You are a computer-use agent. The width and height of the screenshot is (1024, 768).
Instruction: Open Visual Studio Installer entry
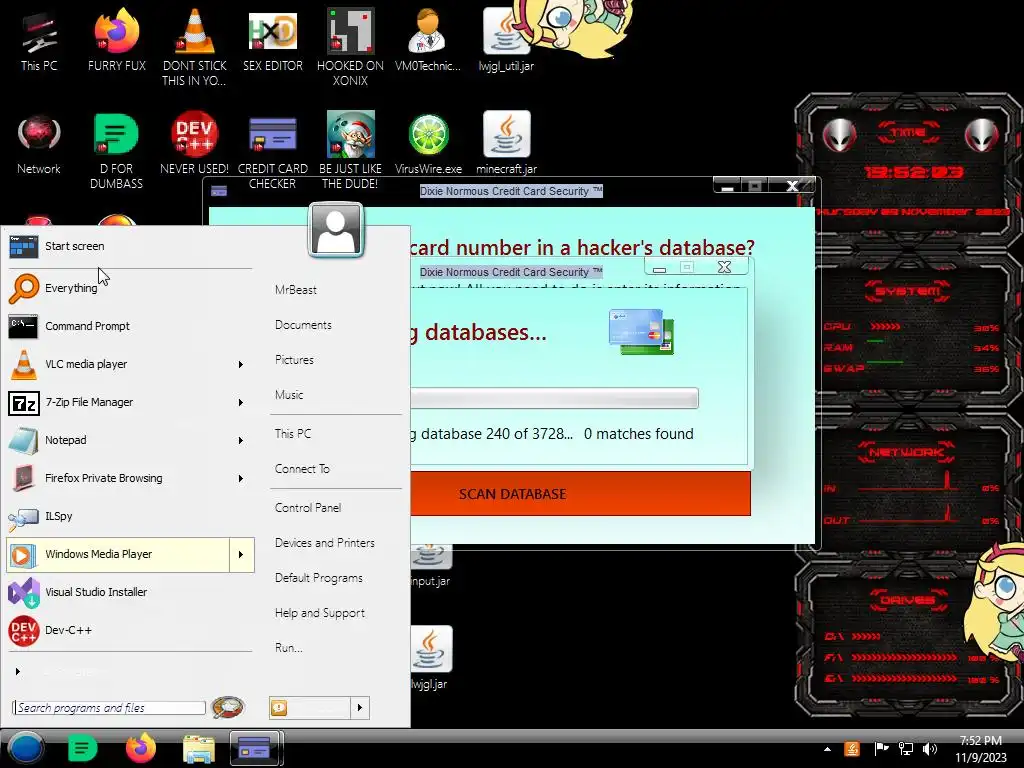[129, 592]
